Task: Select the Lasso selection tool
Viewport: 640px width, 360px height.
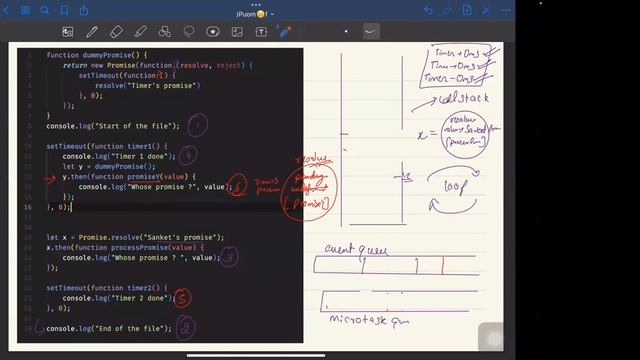Action: (x=189, y=32)
